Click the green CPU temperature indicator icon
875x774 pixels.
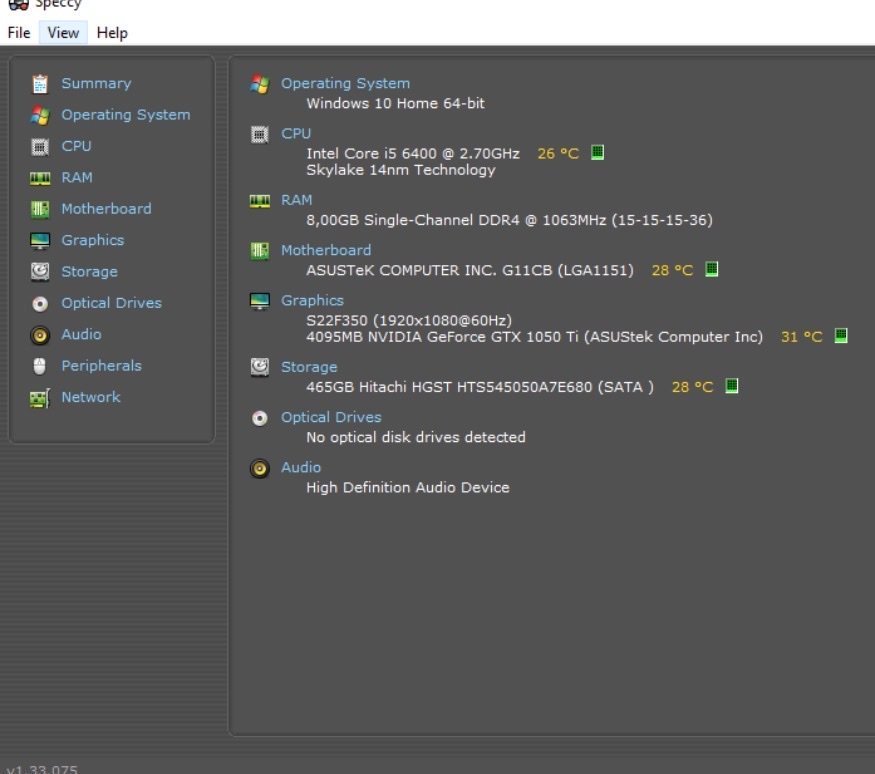tap(597, 153)
